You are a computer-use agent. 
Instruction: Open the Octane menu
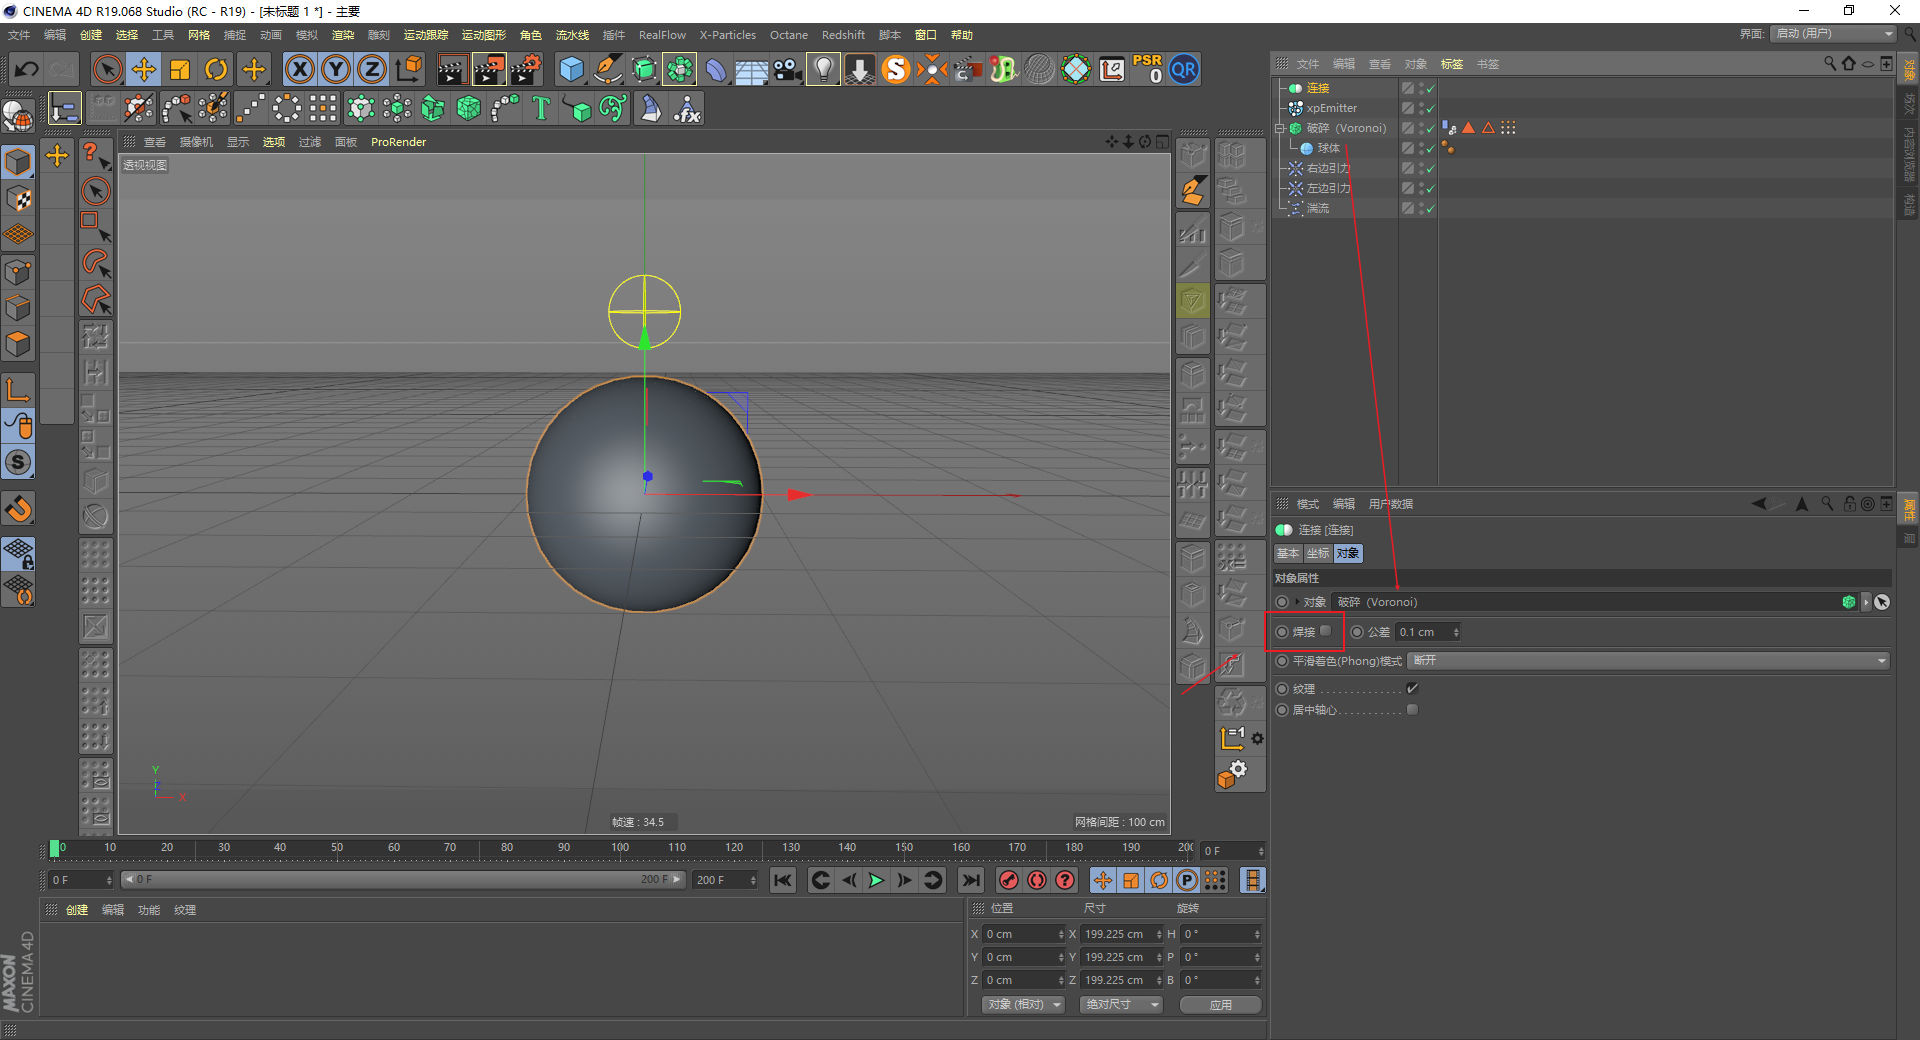(789, 35)
